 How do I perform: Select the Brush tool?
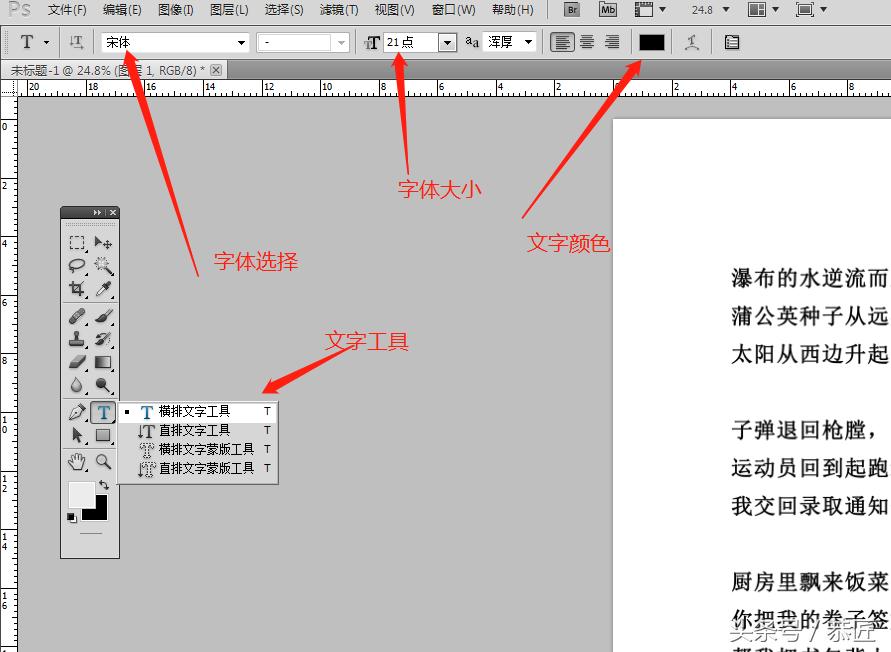click(x=103, y=316)
